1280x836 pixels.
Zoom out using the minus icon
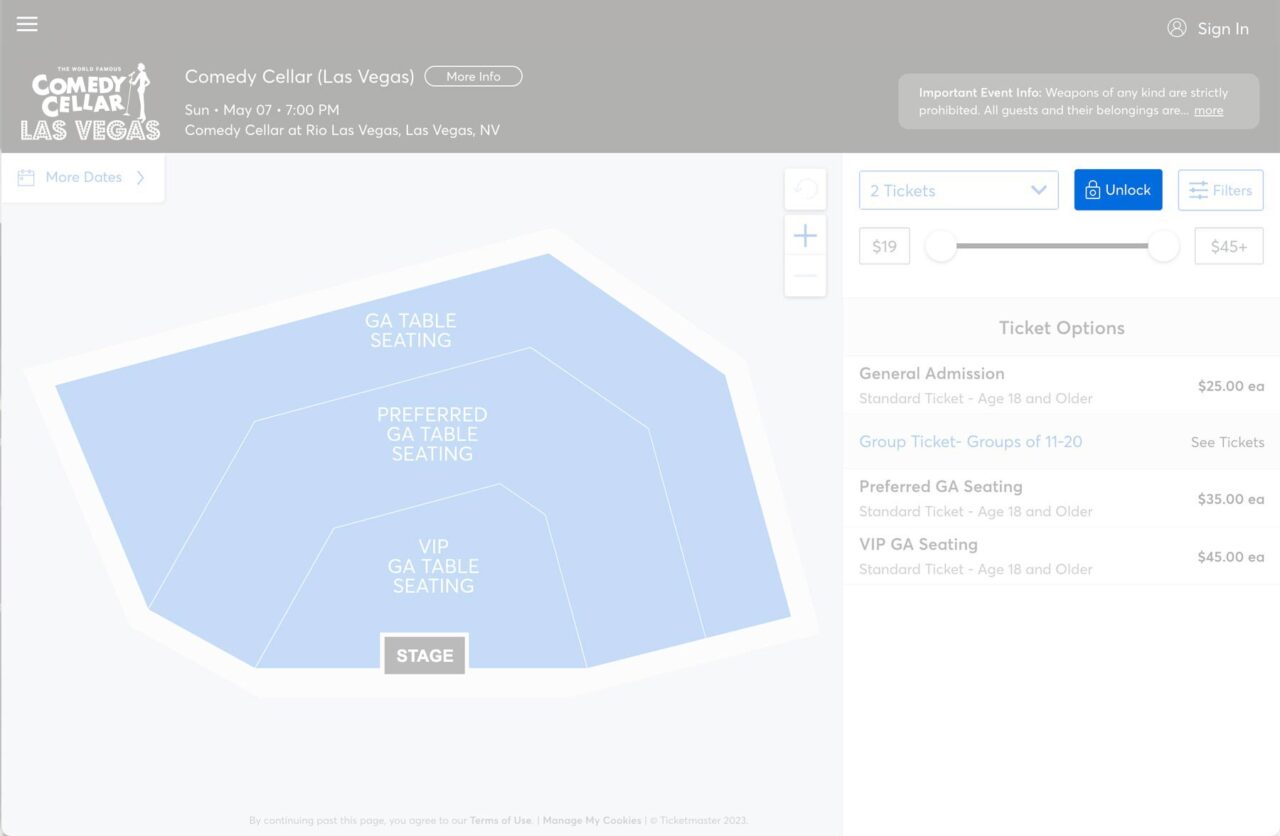804,274
